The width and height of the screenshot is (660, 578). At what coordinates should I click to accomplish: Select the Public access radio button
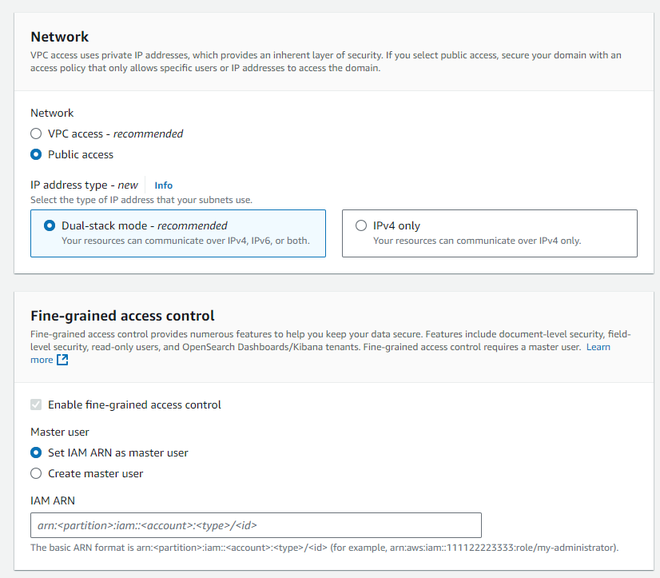pyautogui.click(x=36, y=155)
